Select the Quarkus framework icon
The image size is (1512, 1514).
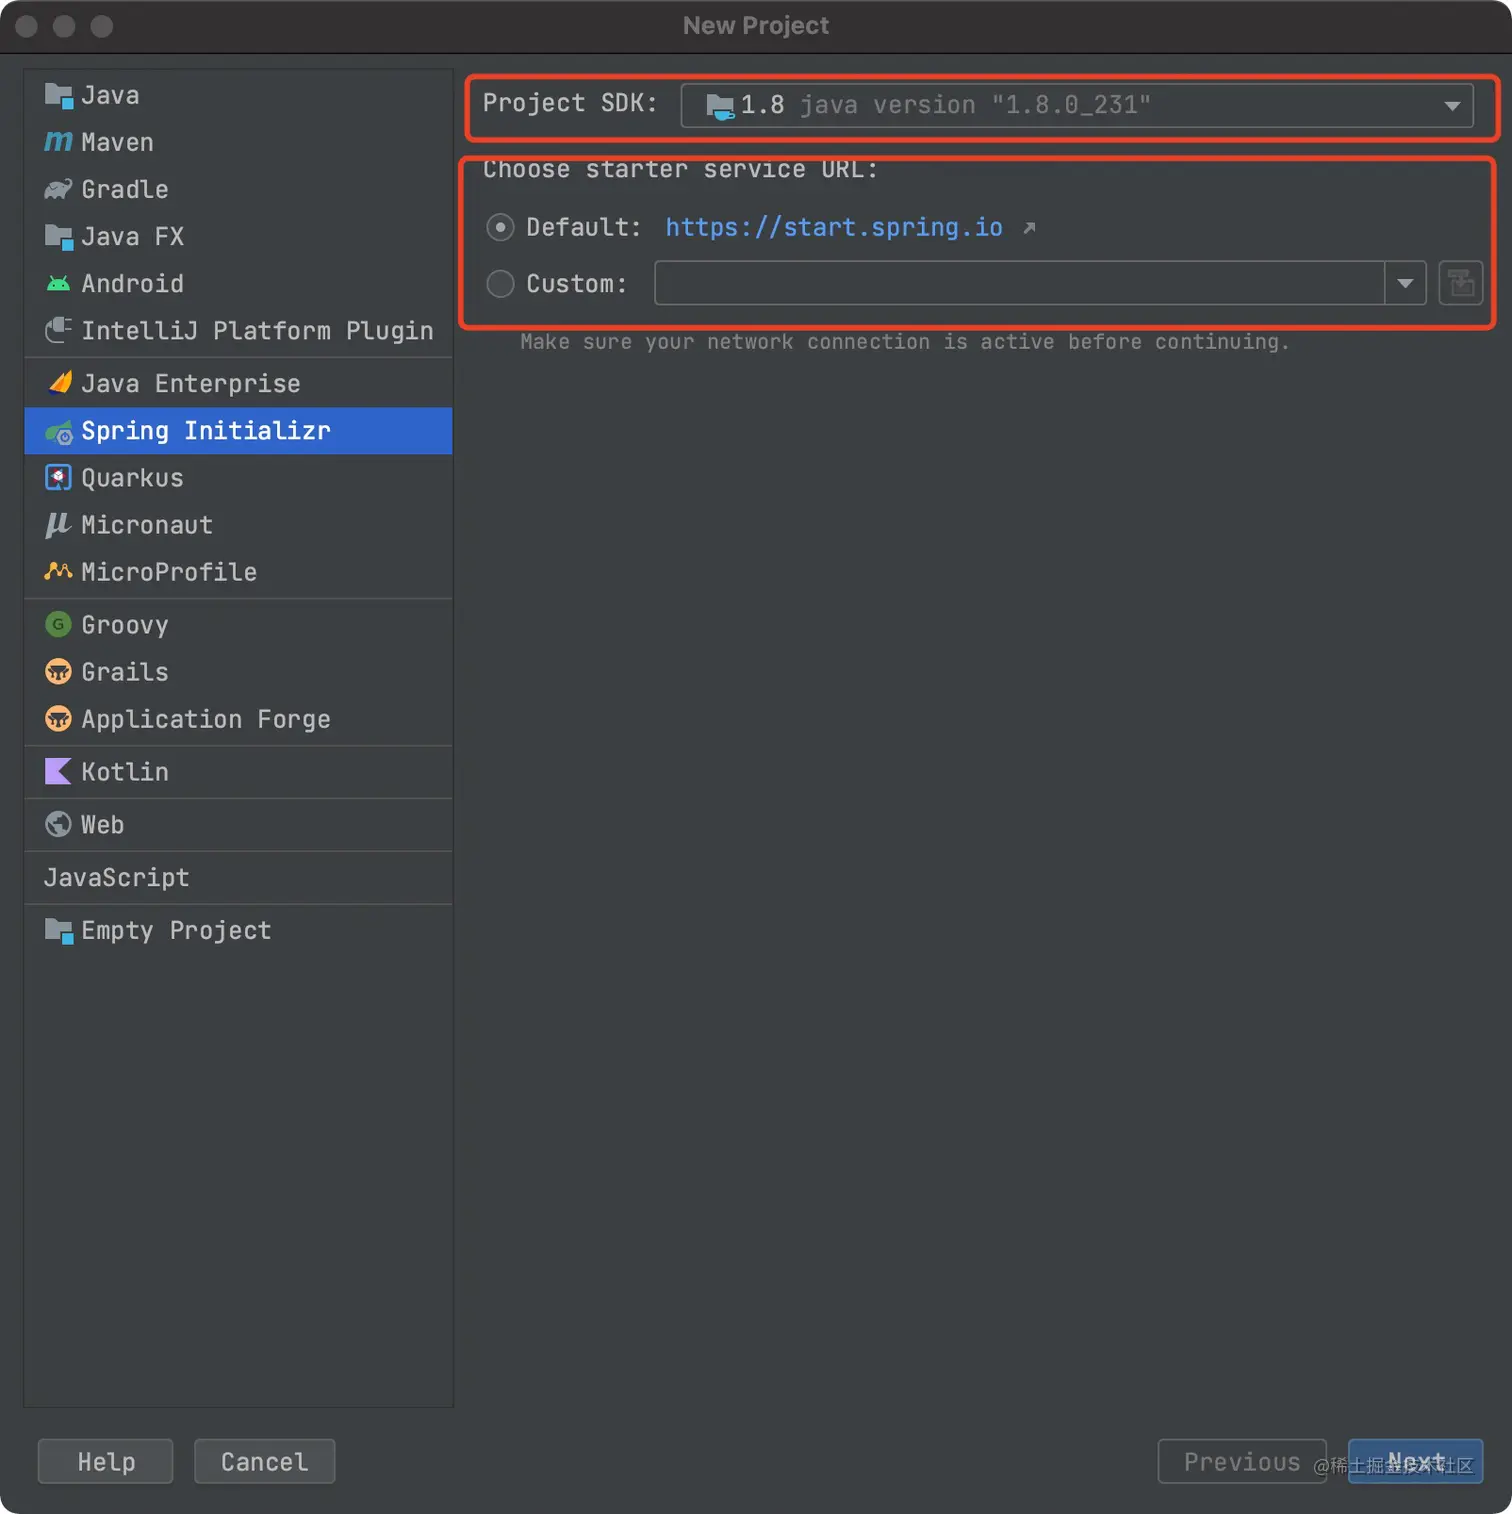coord(57,477)
